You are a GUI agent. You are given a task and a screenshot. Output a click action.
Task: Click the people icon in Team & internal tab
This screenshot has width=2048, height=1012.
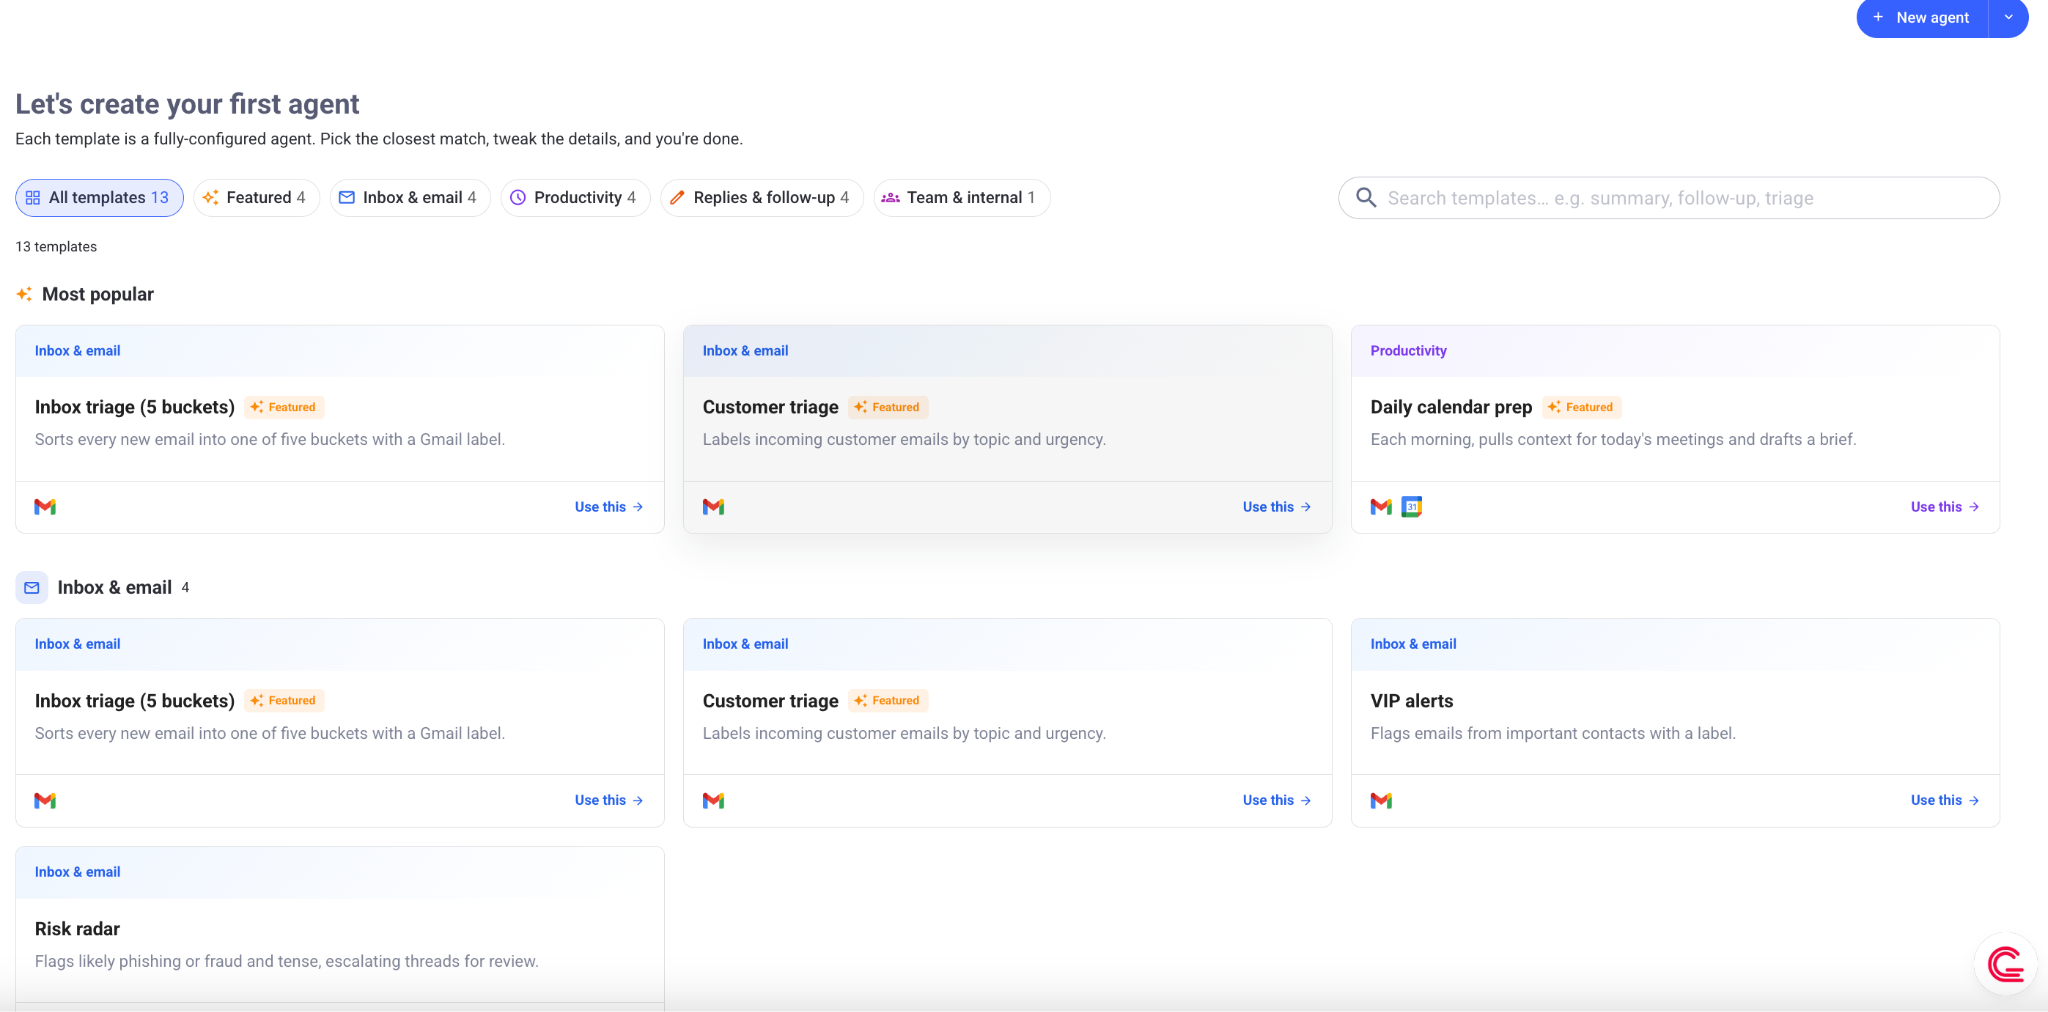click(890, 198)
